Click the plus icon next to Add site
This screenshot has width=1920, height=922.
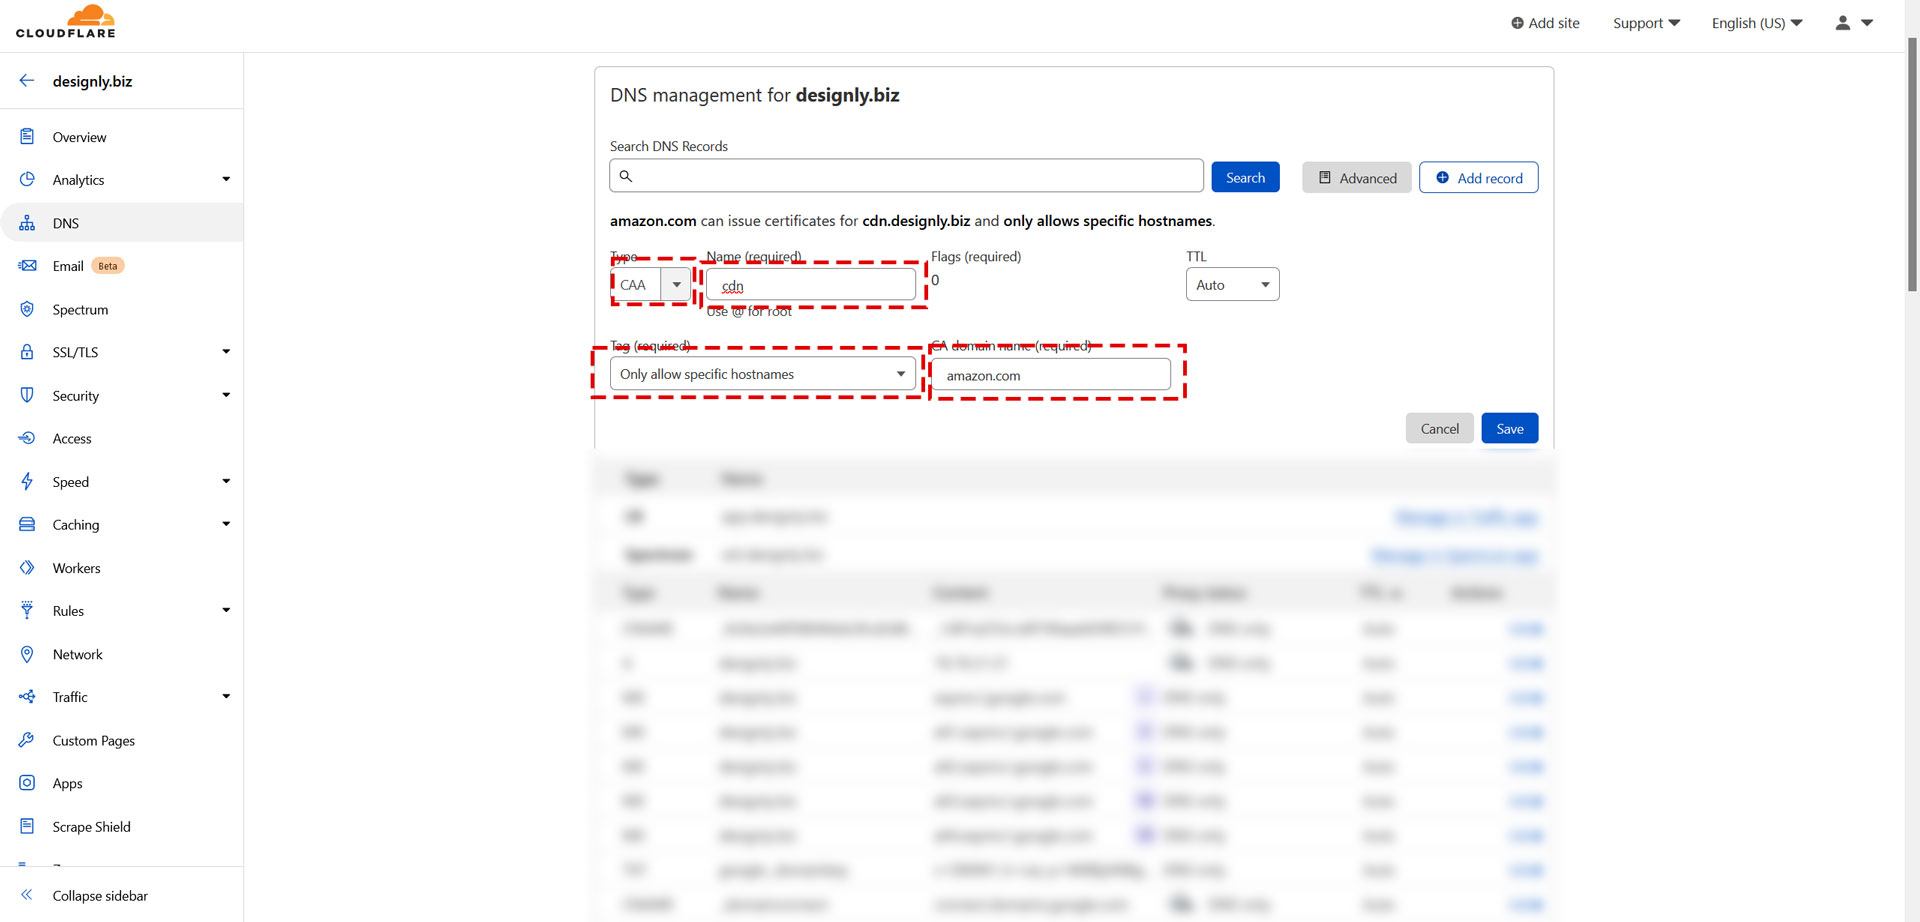(1517, 23)
